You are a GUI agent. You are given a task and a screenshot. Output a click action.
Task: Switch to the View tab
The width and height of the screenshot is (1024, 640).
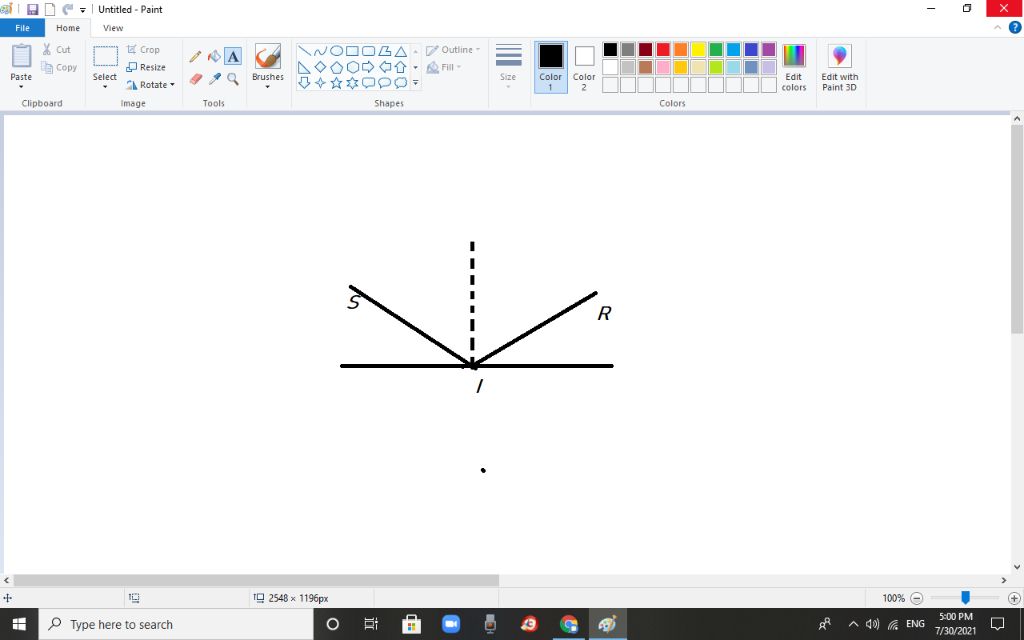click(x=113, y=28)
